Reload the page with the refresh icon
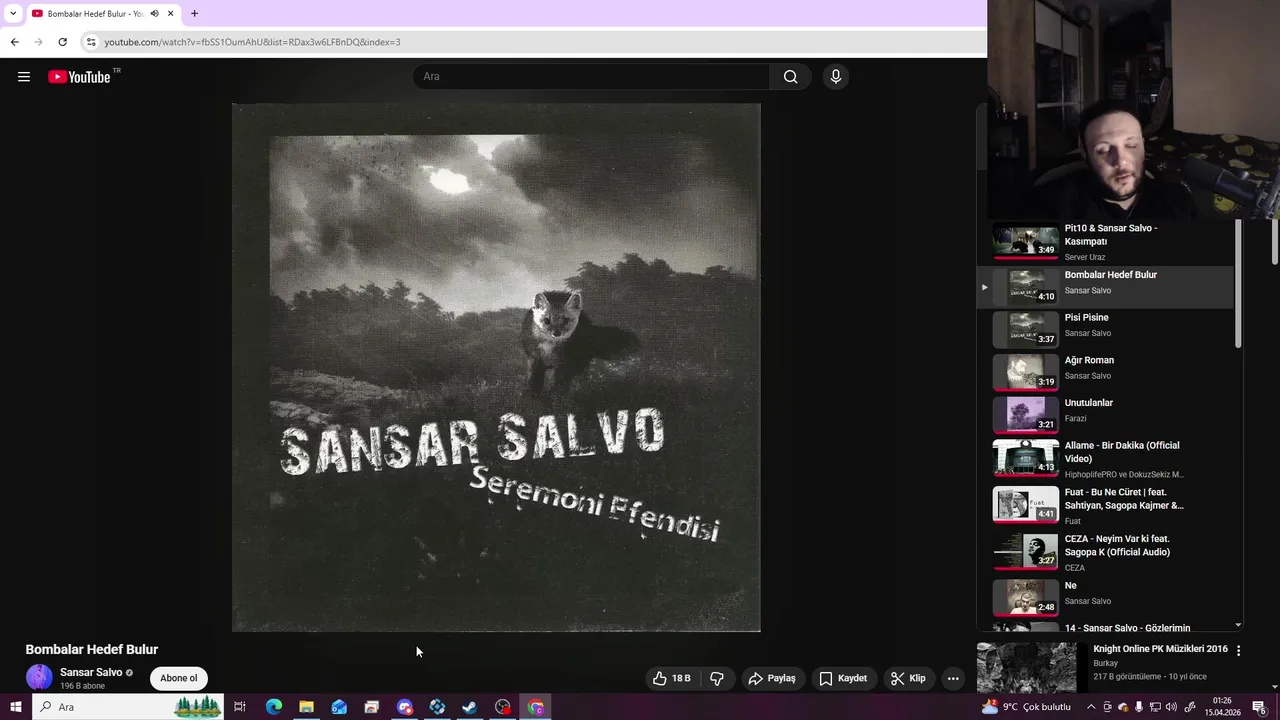Image resolution: width=1280 pixels, height=720 pixels. [x=62, y=42]
